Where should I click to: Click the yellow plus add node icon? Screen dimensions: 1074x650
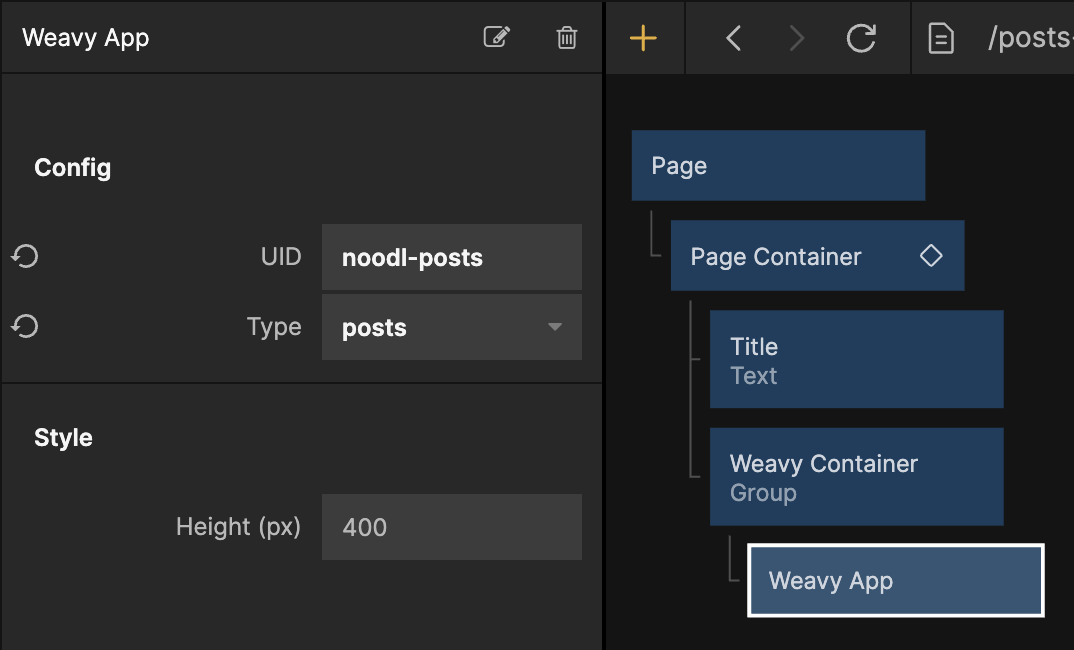[643, 38]
